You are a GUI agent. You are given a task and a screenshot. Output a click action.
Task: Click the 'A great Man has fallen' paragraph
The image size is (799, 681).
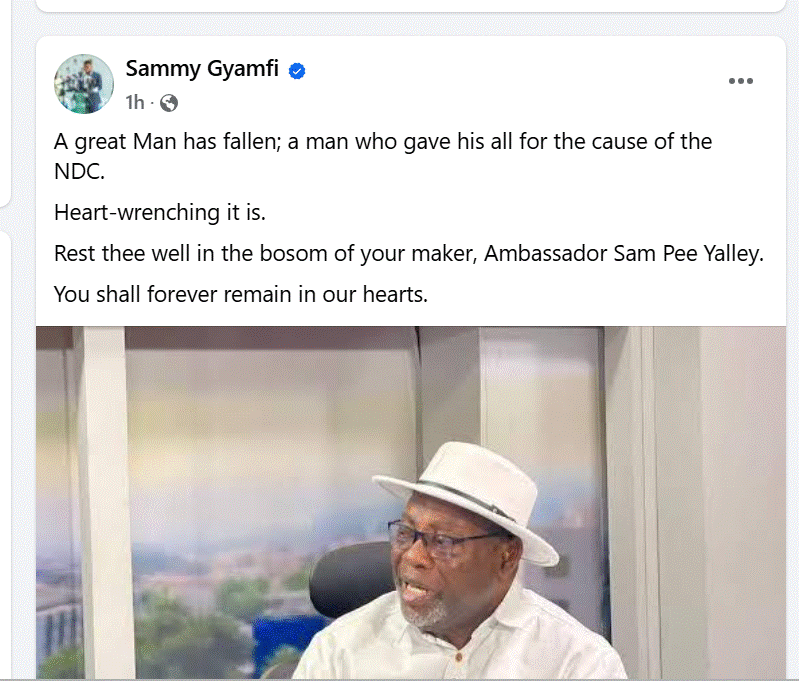383,156
